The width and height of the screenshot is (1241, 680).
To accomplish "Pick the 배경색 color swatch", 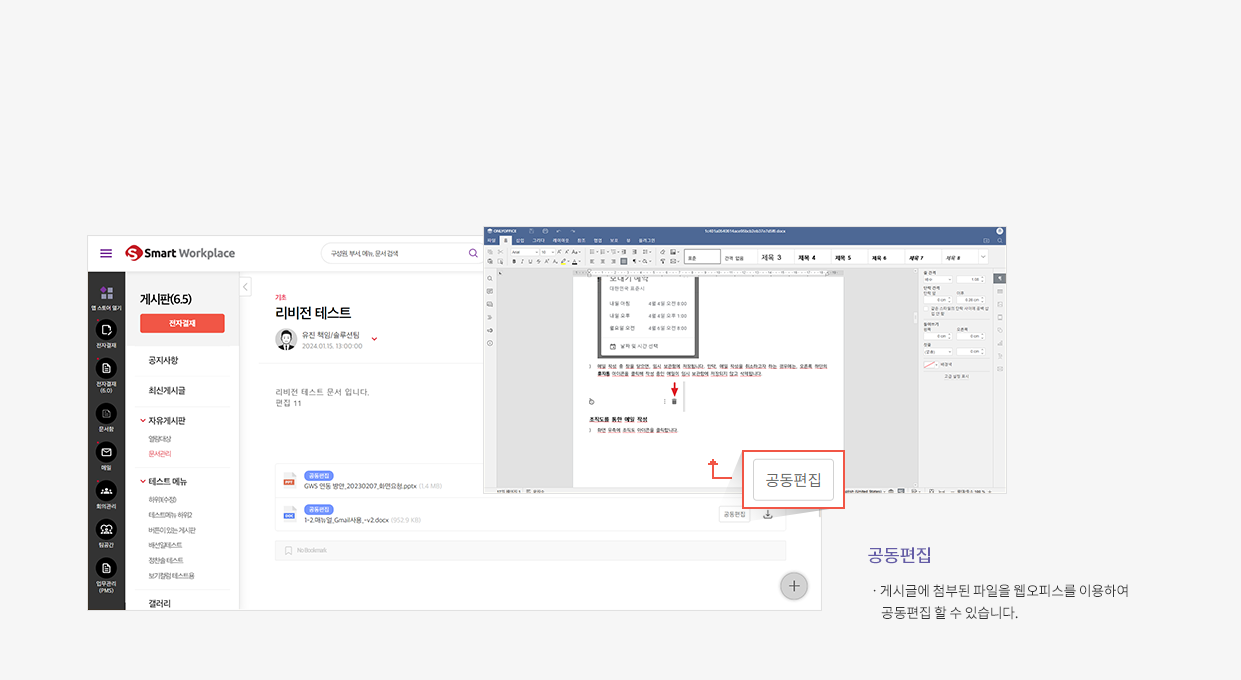I will pyautogui.click(x=931, y=365).
